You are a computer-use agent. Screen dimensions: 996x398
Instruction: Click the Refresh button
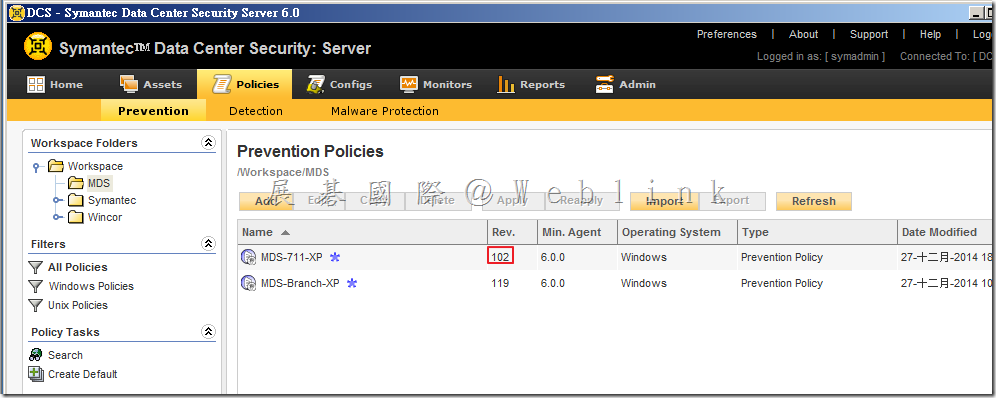pyautogui.click(x=814, y=201)
